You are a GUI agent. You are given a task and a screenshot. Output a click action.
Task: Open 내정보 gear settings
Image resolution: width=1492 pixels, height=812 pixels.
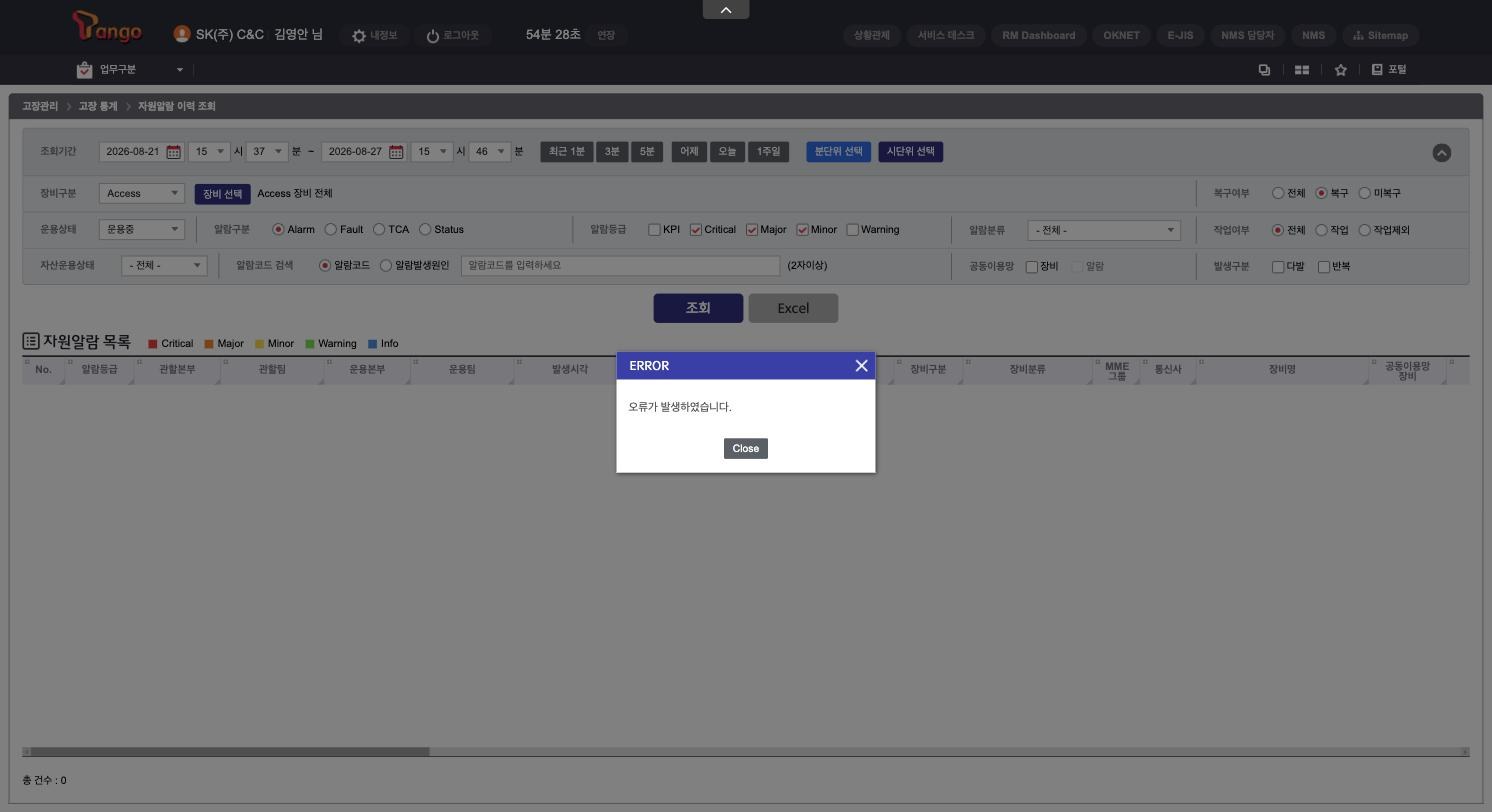click(x=359, y=36)
